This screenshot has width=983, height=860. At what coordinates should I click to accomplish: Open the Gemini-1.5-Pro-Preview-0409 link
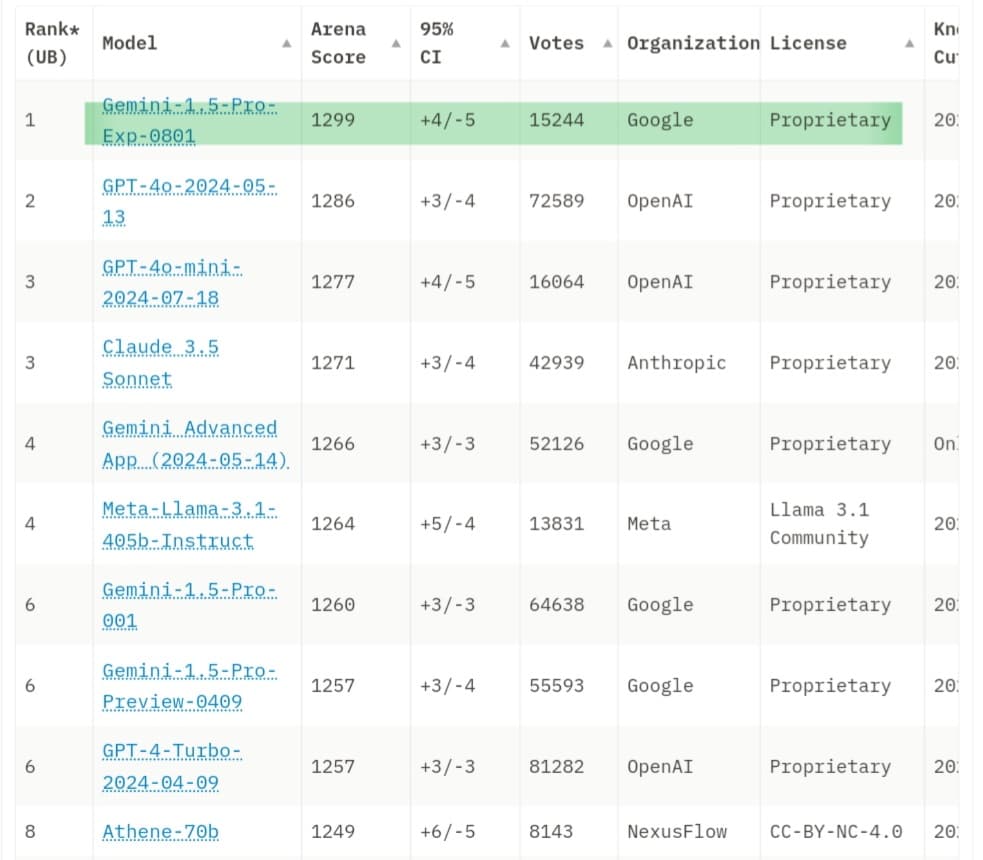pyautogui.click(x=189, y=686)
